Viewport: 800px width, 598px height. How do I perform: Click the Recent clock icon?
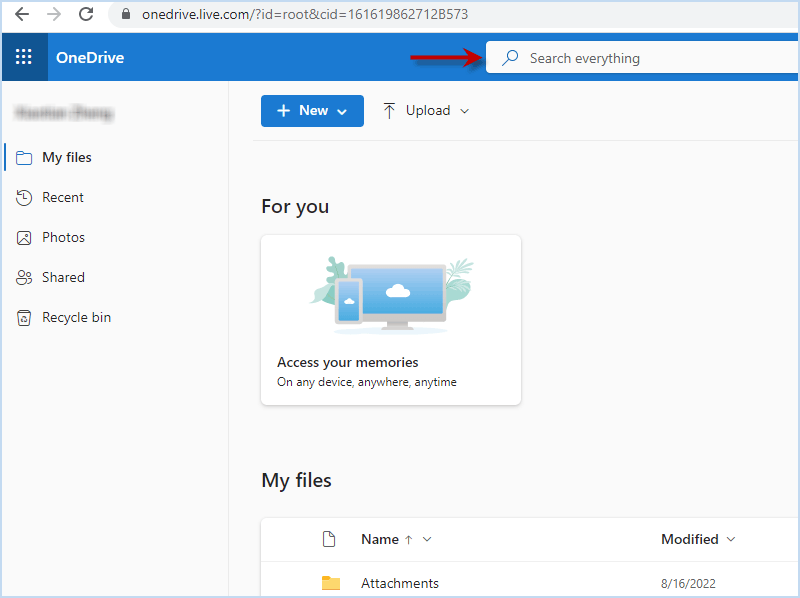24,197
